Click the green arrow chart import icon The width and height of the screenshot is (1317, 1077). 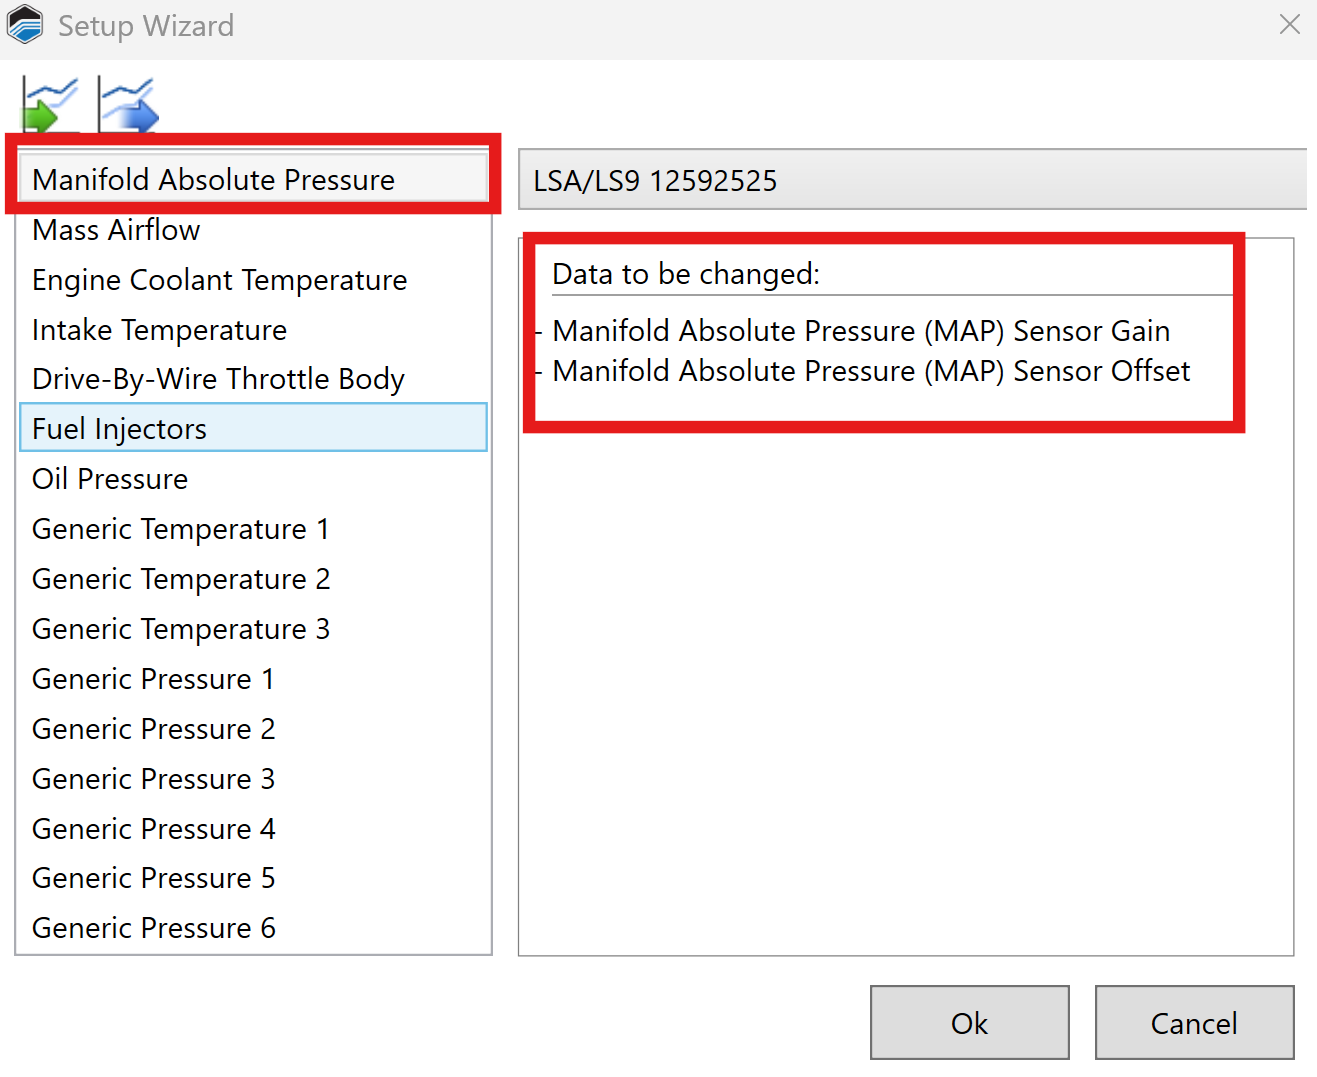(48, 105)
